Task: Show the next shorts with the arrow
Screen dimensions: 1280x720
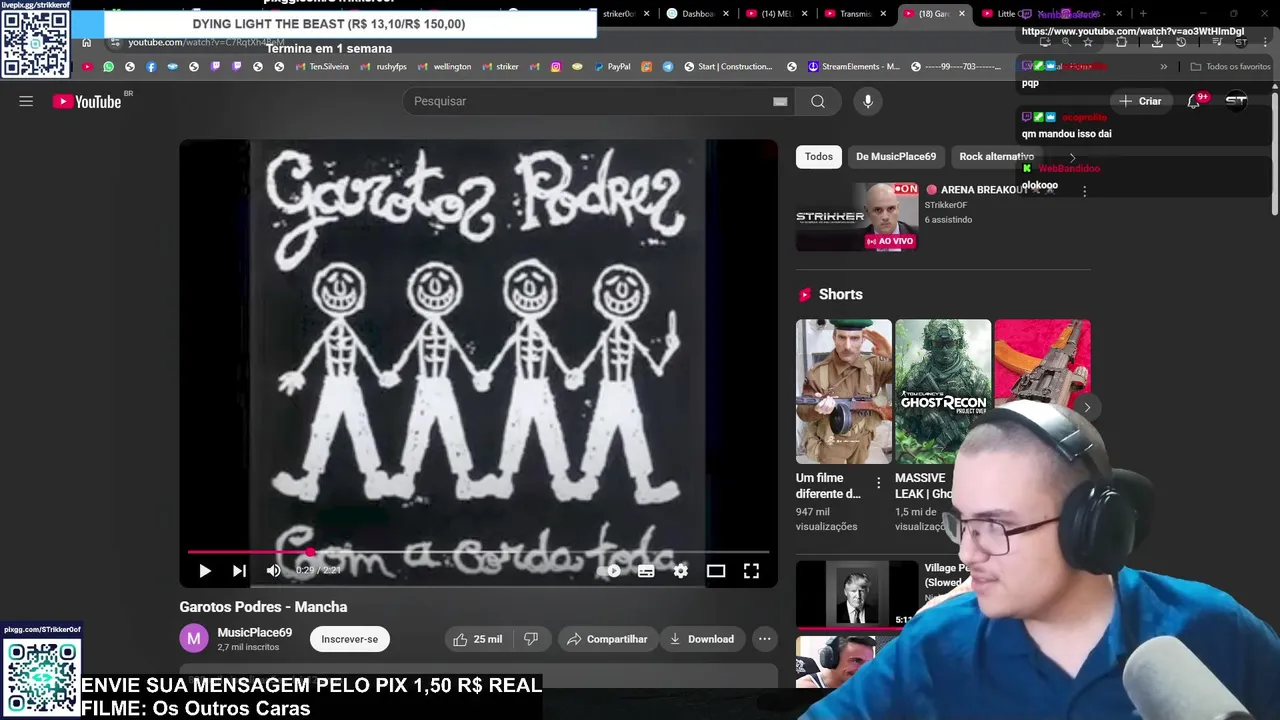Action: tap(1087, 407)
